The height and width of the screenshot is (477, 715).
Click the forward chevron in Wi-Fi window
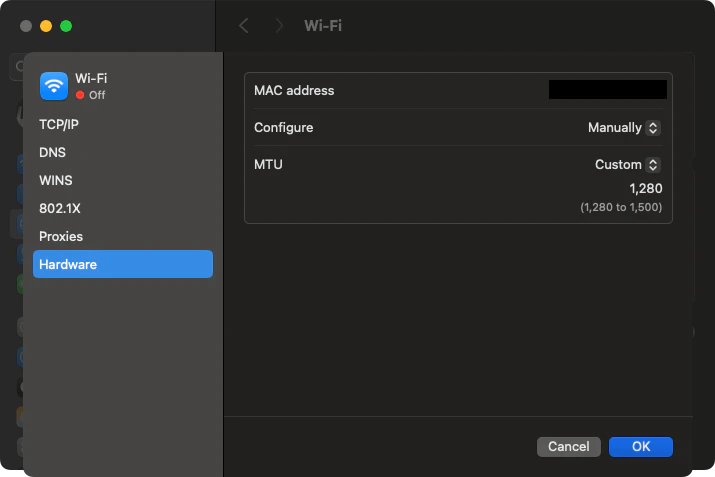click(x=279, y=26)
